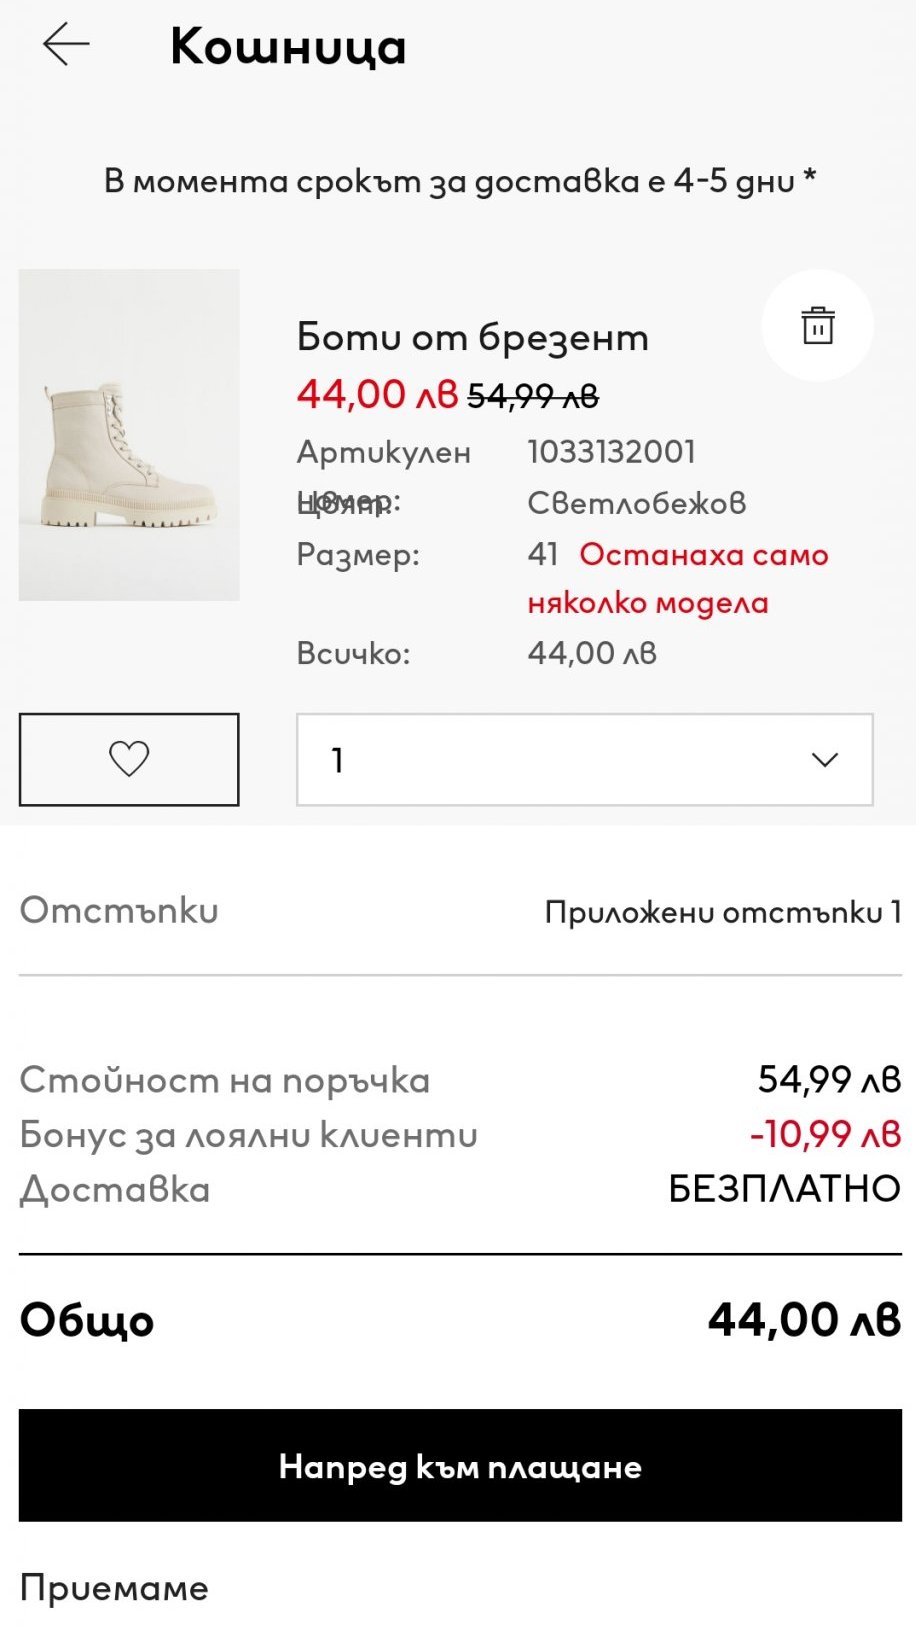The width and height of the screenshot is (916, 1631).
Task: View "Приложени отстъпки 1" details
Action: [722, 912]
